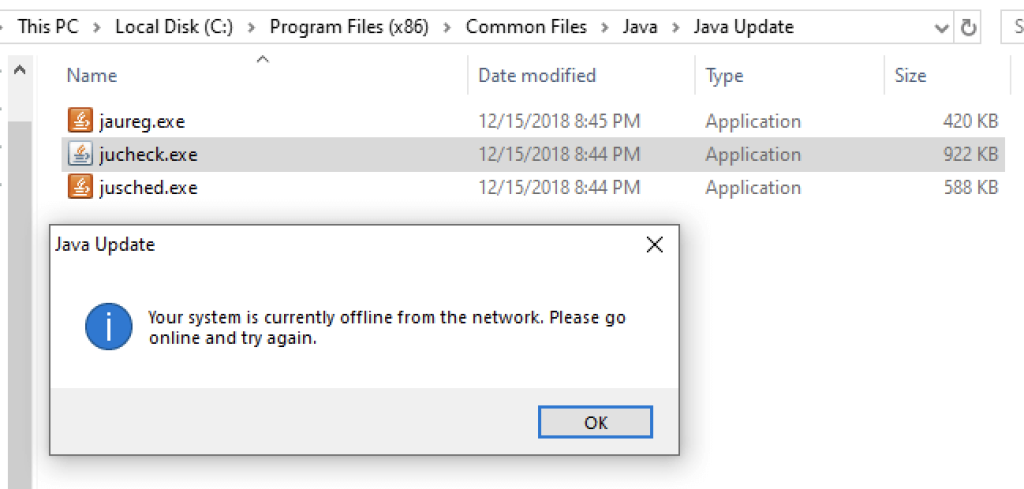
Task: Click the jucheck.exe file icon
Action: [x=80, y=154]
